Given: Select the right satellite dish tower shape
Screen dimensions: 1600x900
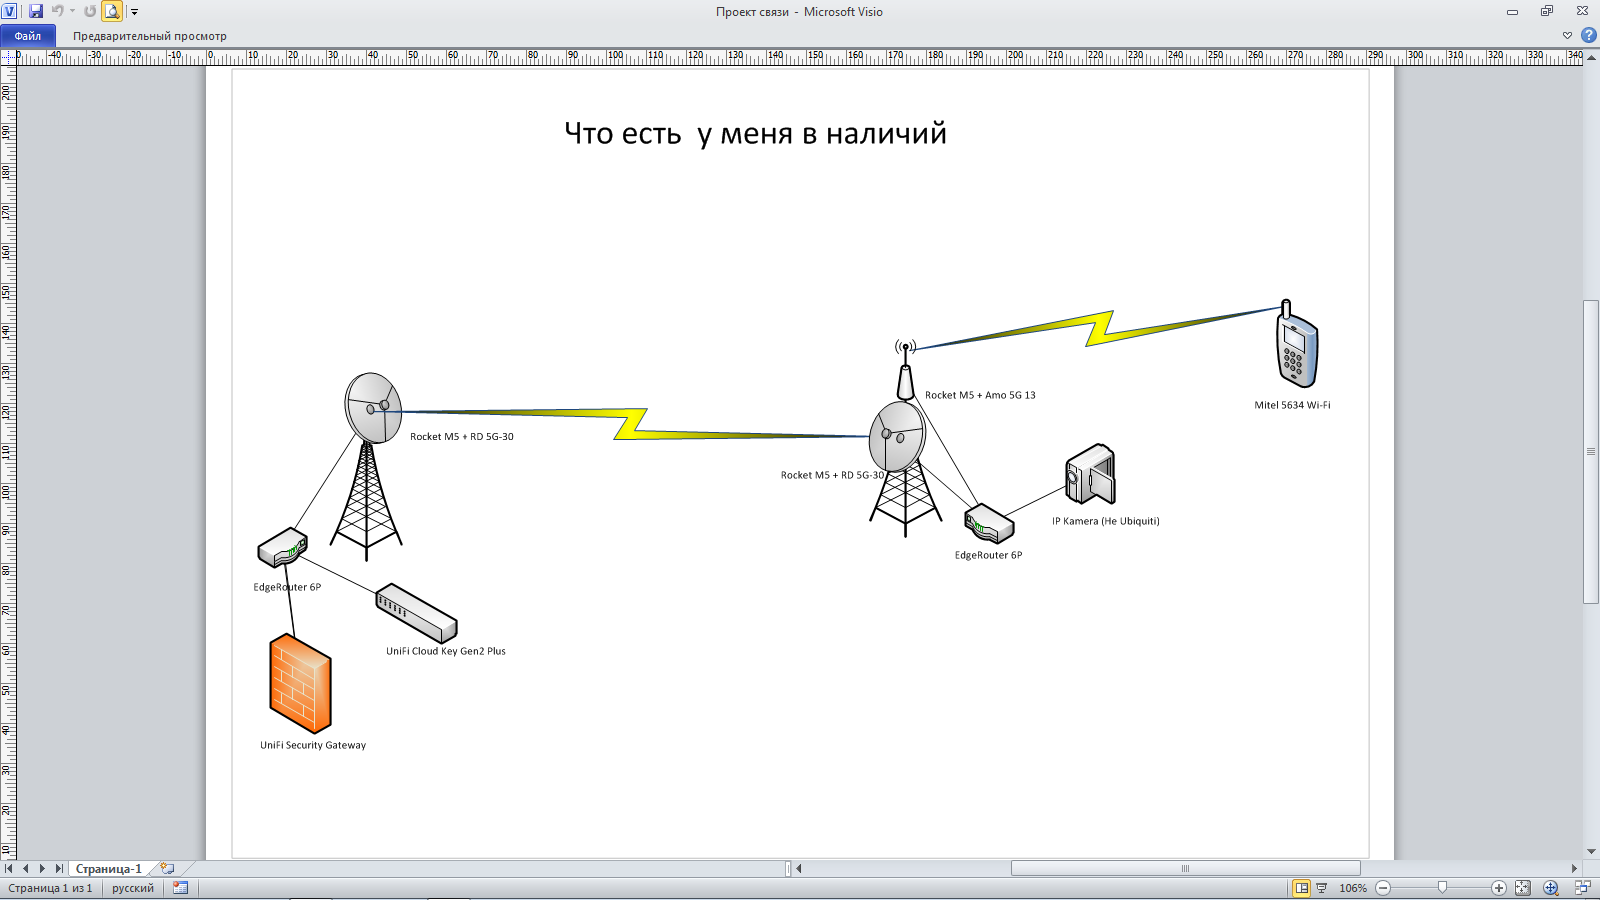Looking at the screenshot, I should (903, 468).
